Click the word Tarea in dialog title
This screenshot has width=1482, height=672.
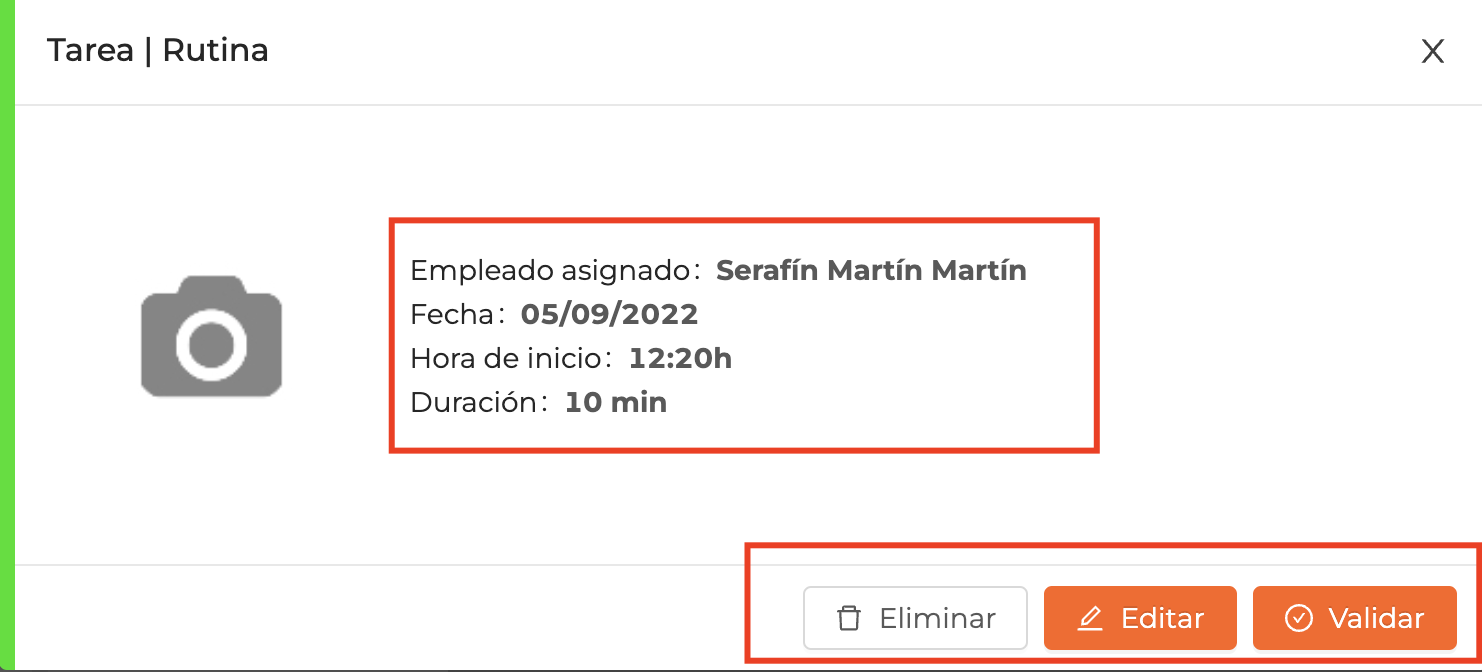pos(90,50)
